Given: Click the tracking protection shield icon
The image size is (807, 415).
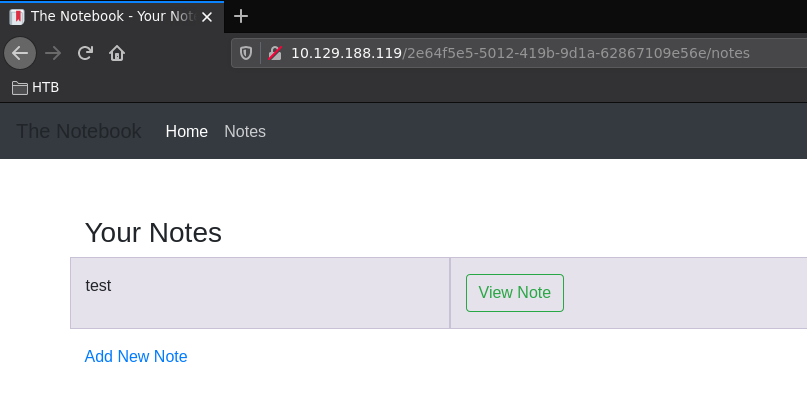Looking at the screenshot, I should point(247,53).
